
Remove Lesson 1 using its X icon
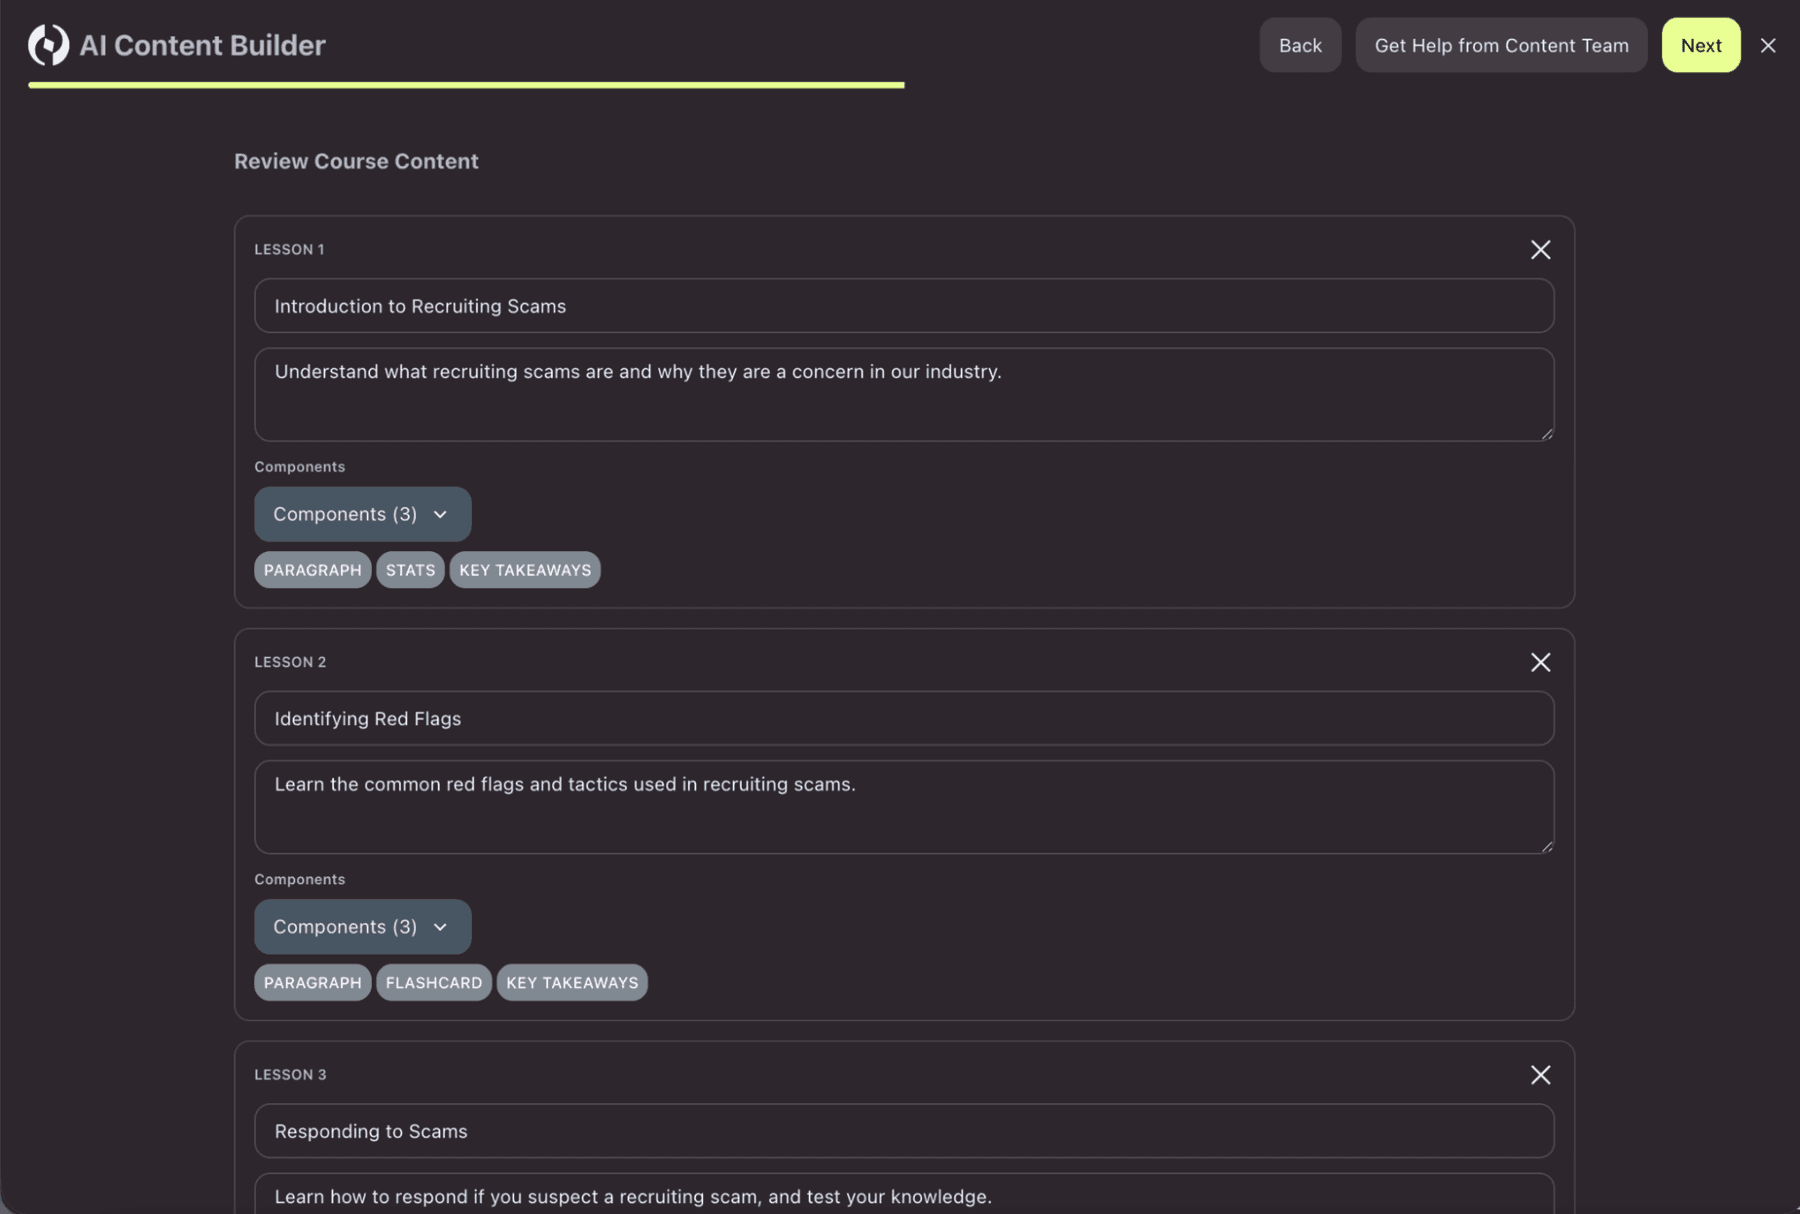coord(1540,249)
